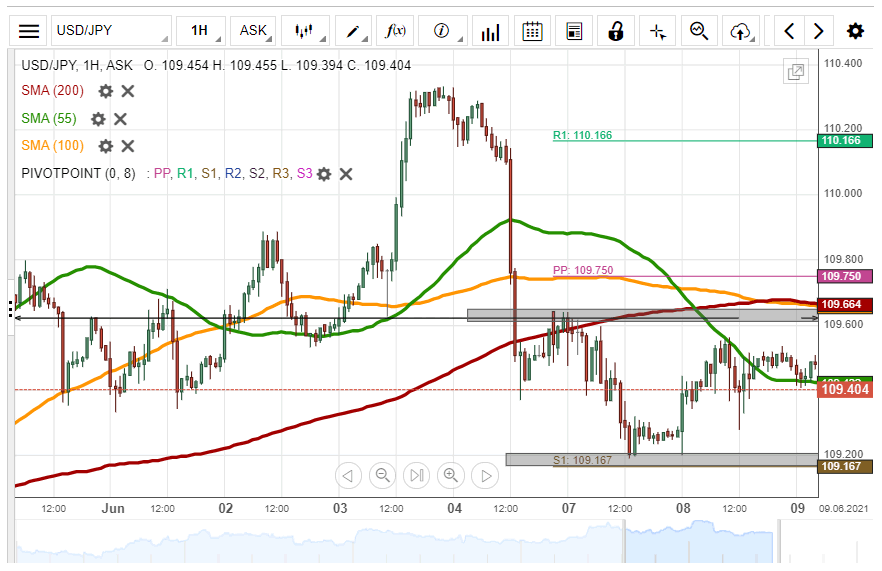
Task: Open the hamburger main menu
Action: click(x=29, y=31)
